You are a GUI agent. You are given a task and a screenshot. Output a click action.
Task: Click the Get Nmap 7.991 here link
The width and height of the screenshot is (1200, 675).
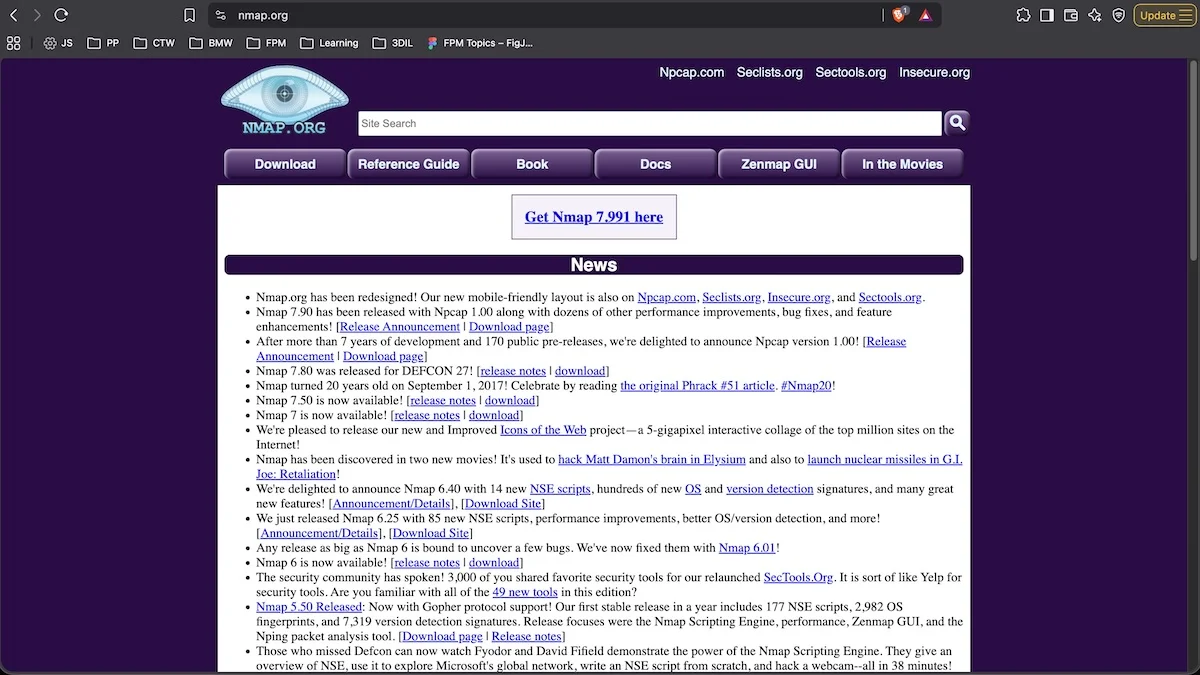pyautogui.click(x=594, y=217)
